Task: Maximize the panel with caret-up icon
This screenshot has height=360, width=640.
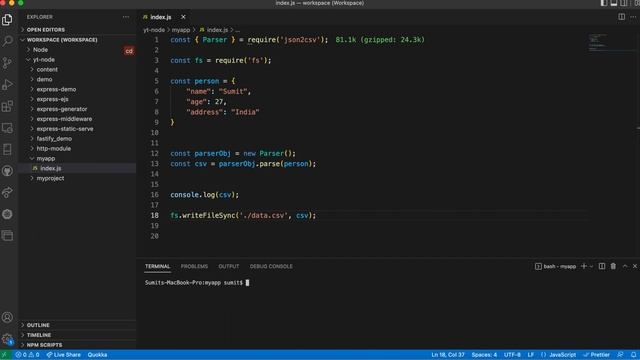Action: (x=625, y=266)
